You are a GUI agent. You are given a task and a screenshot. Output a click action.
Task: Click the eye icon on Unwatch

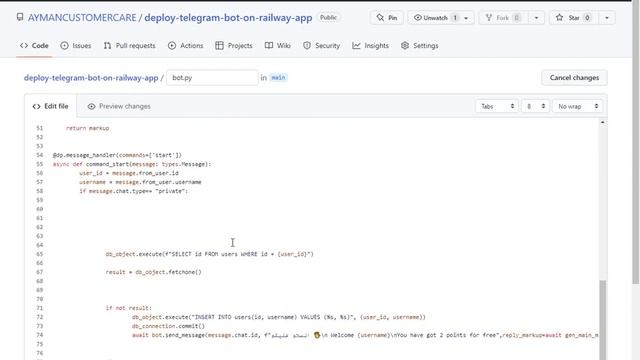tap(418, 18)
